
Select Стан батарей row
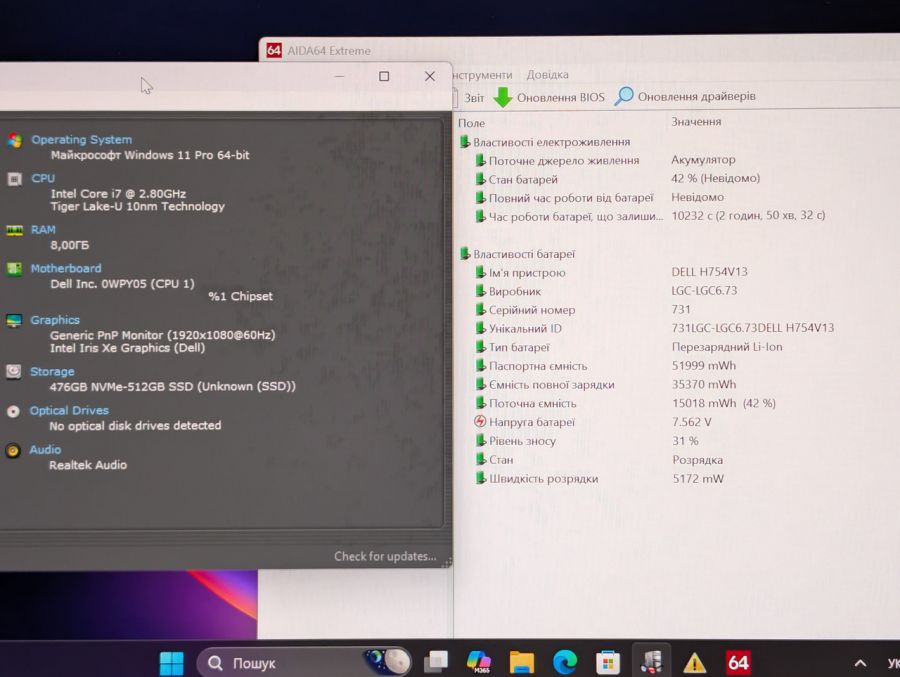(x=618, y=179)
